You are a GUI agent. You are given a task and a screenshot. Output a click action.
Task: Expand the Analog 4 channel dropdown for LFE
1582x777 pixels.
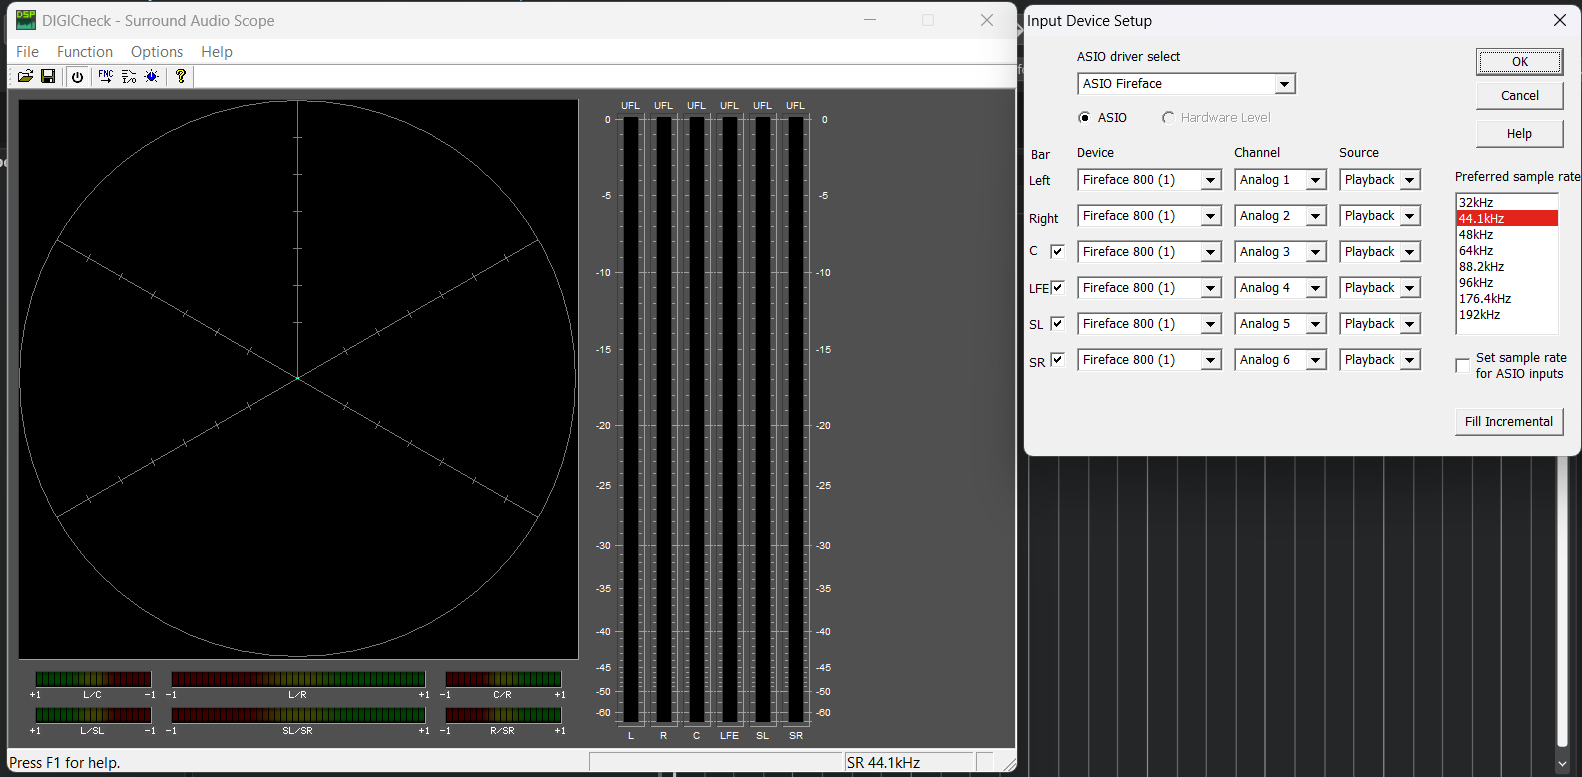[1316, 288]
